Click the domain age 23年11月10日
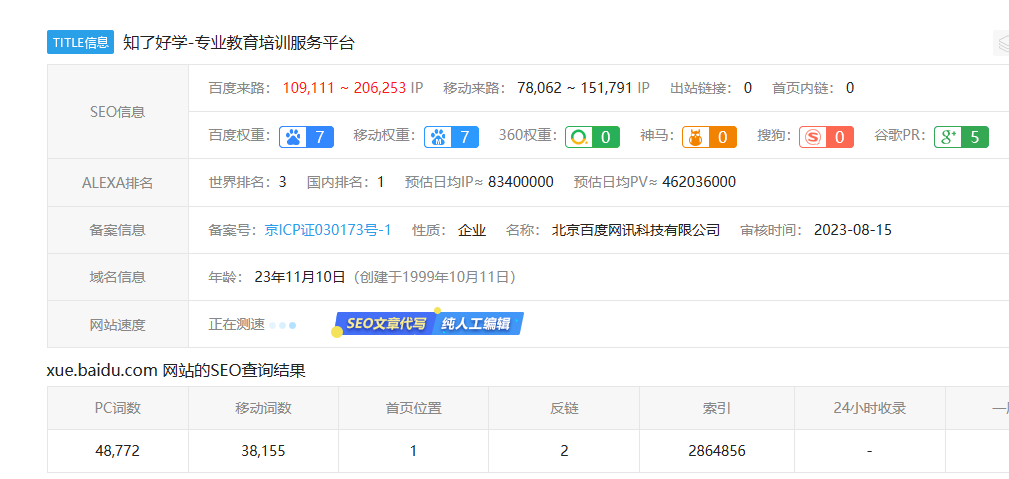The image size is (1009, 479). 301,277
